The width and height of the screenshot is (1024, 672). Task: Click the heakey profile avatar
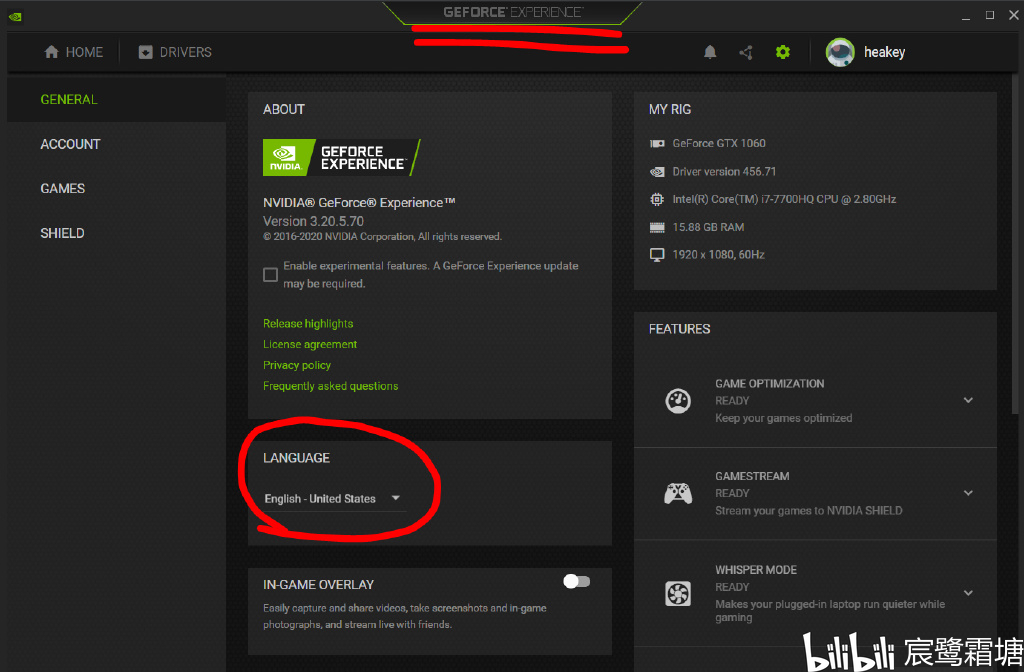click(840, 52)
